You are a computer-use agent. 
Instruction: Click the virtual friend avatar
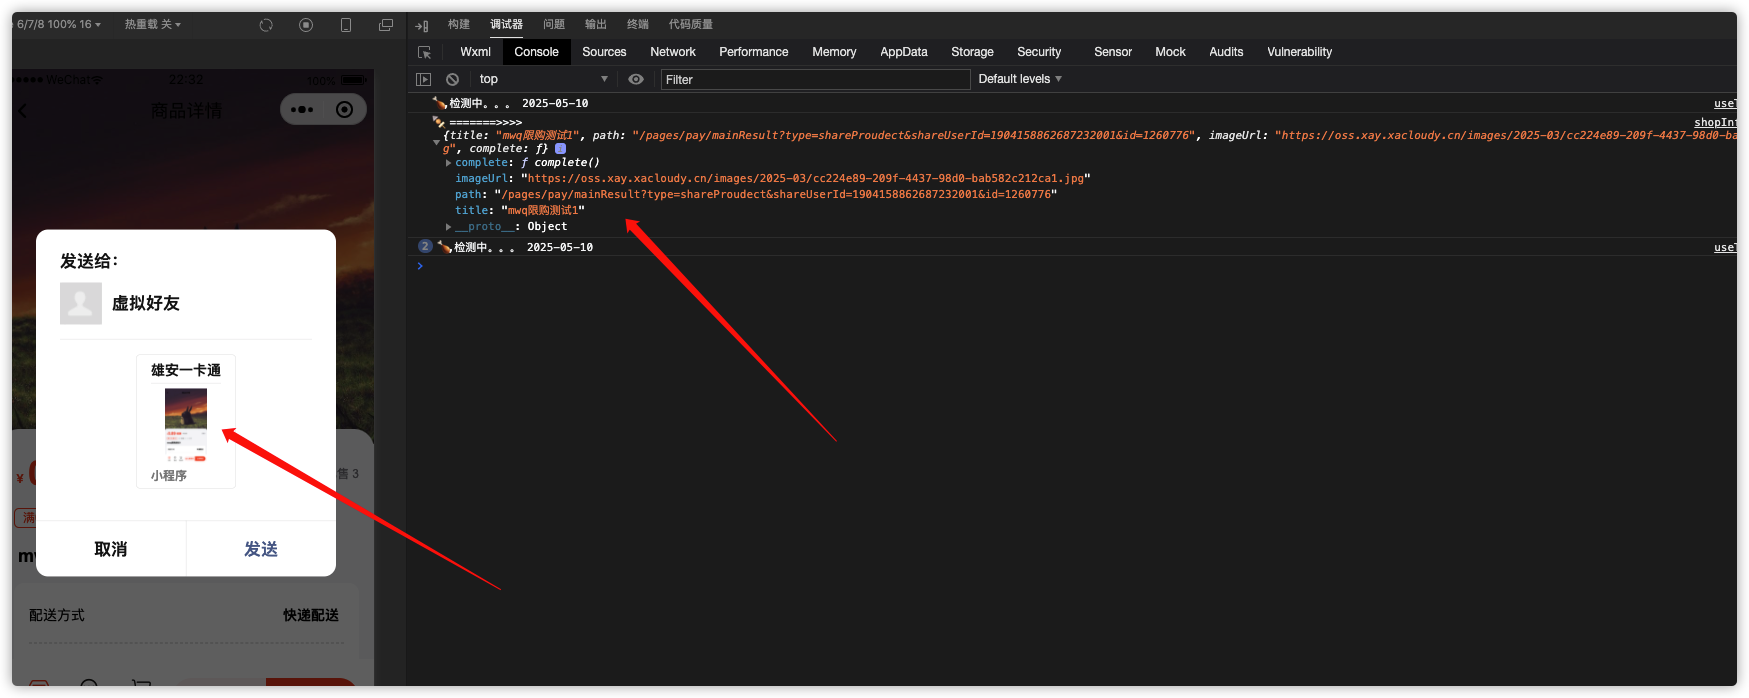pos(81,303)
